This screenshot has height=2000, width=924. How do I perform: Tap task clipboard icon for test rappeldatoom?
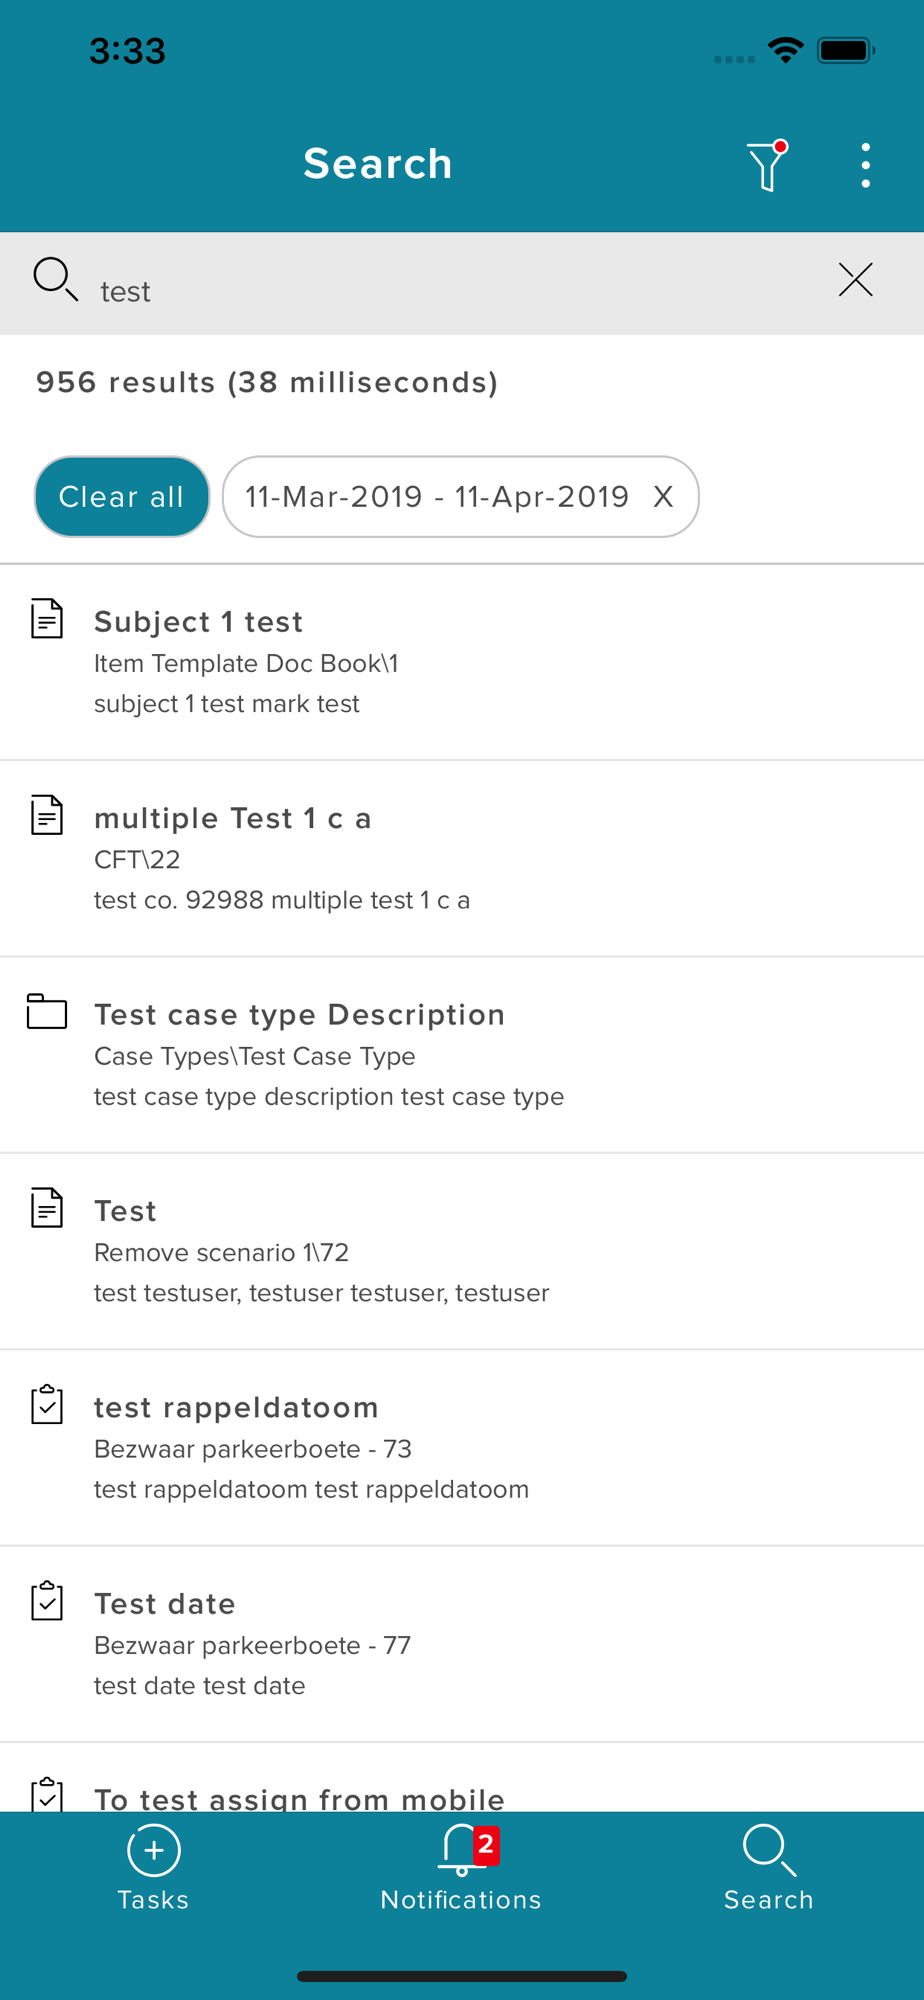click(47, 1405)
